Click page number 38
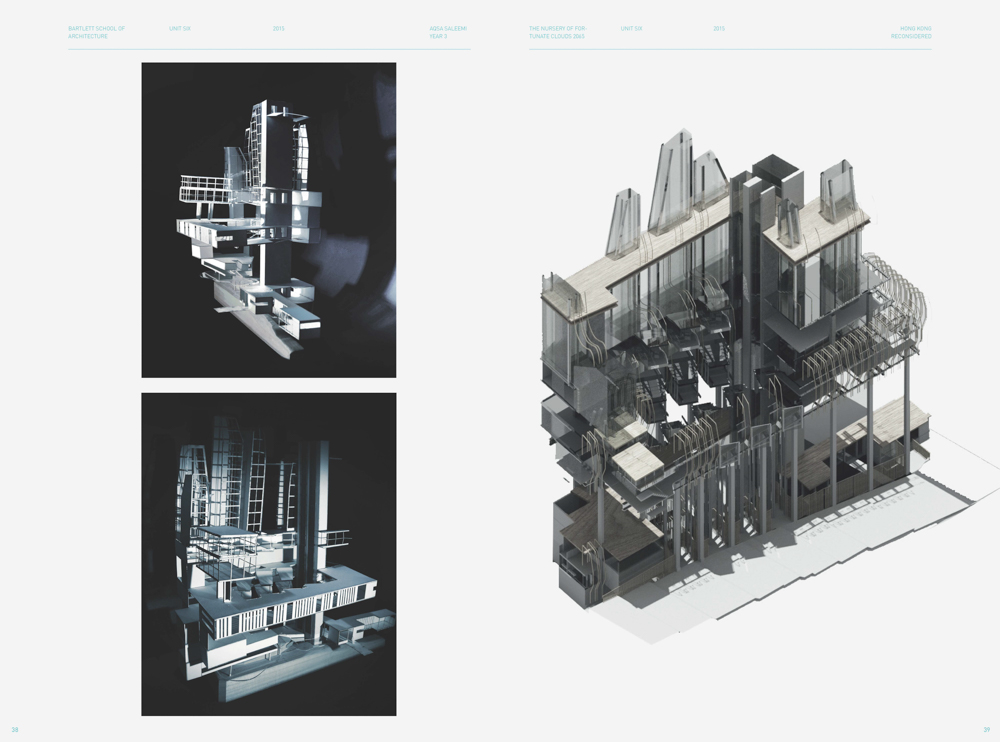This screenshot has width=1000, height=742. coord(15,730)
